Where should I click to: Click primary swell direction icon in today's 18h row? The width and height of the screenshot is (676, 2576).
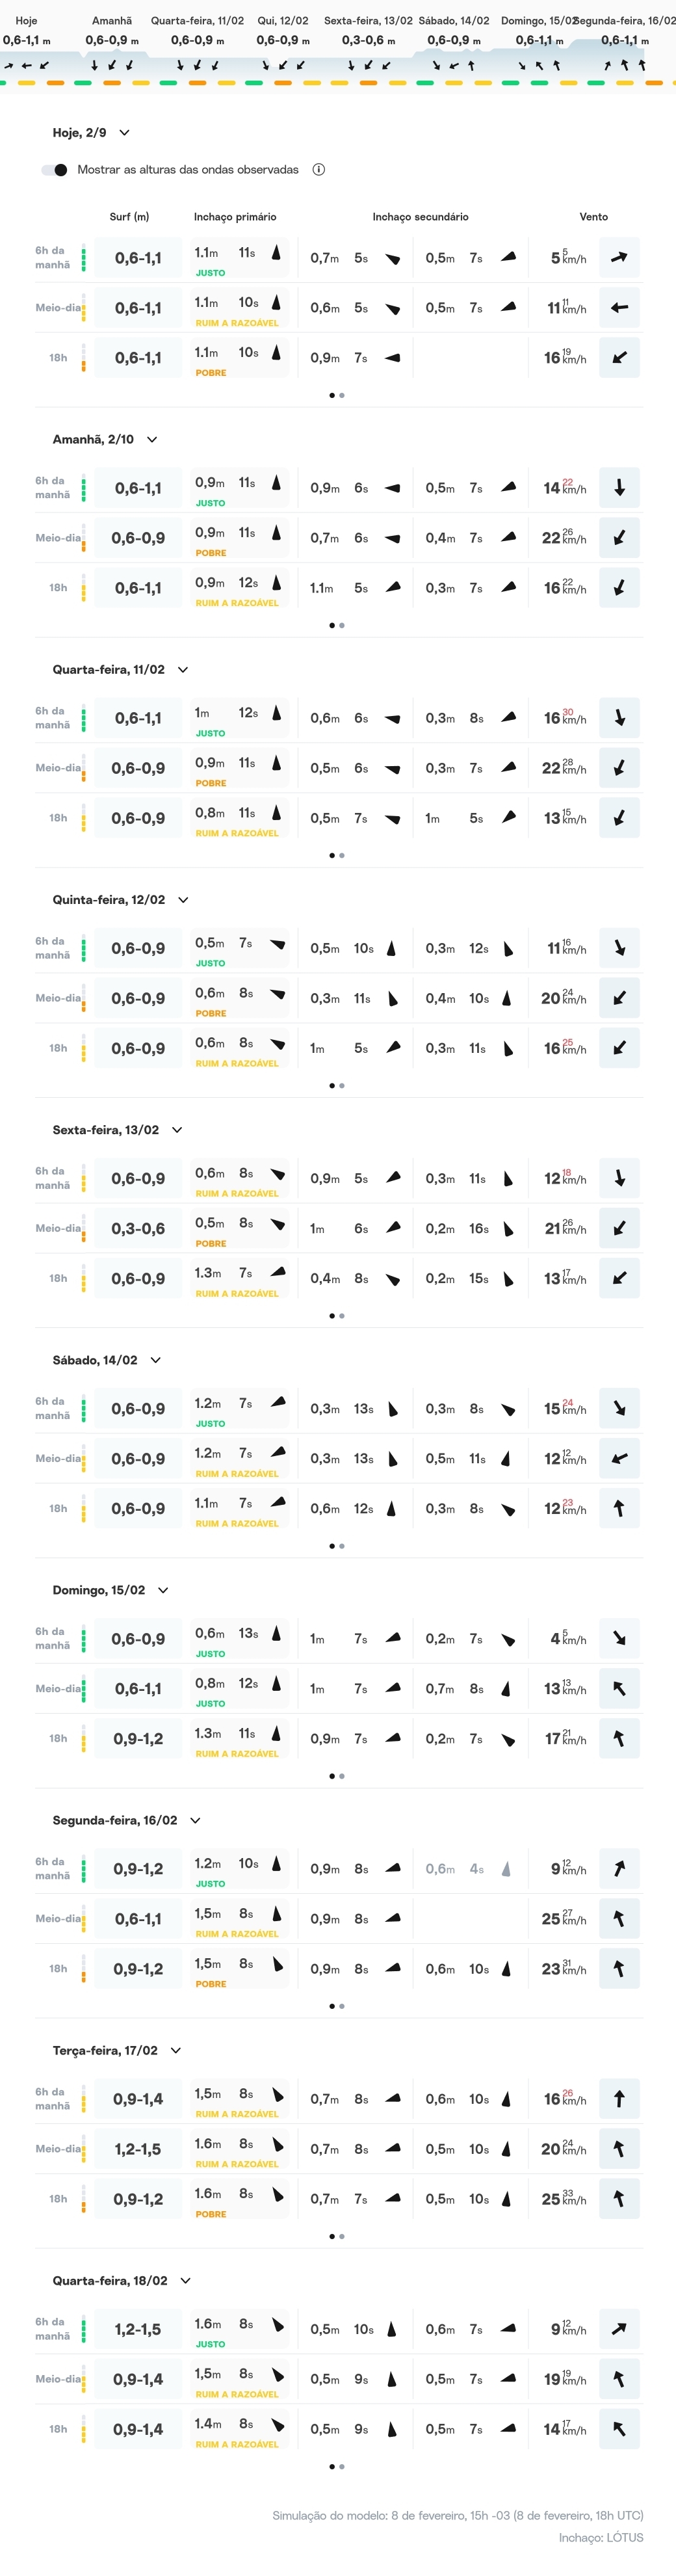pos(276,352)
